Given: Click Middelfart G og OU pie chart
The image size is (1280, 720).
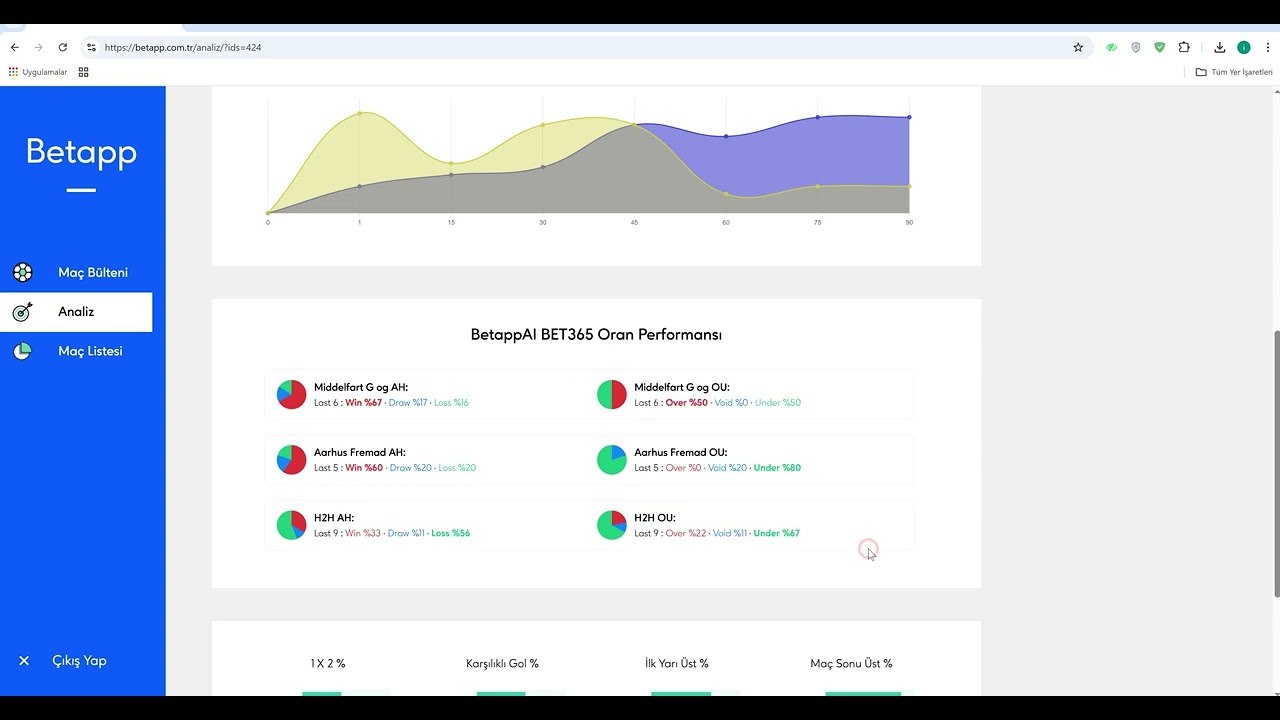Looking at the screenshot, I should (611, 394).
